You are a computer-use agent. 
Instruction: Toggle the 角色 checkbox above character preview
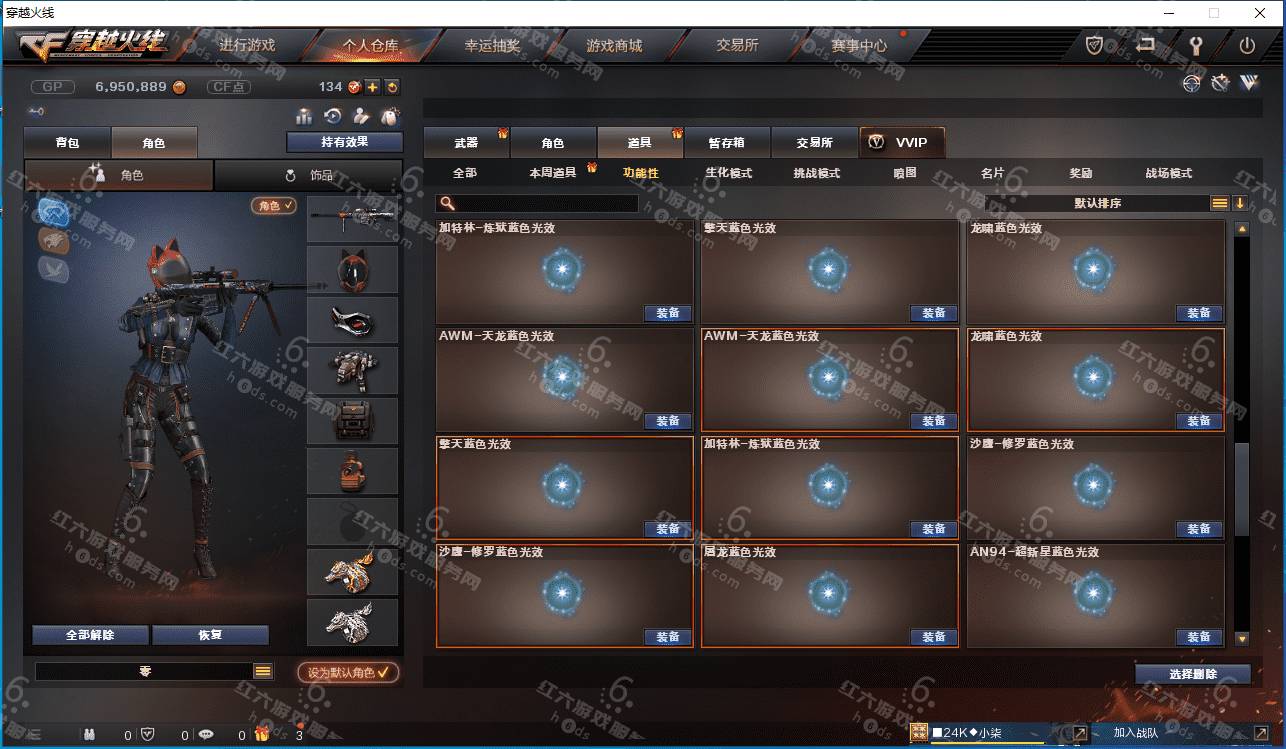pos(274,205)
